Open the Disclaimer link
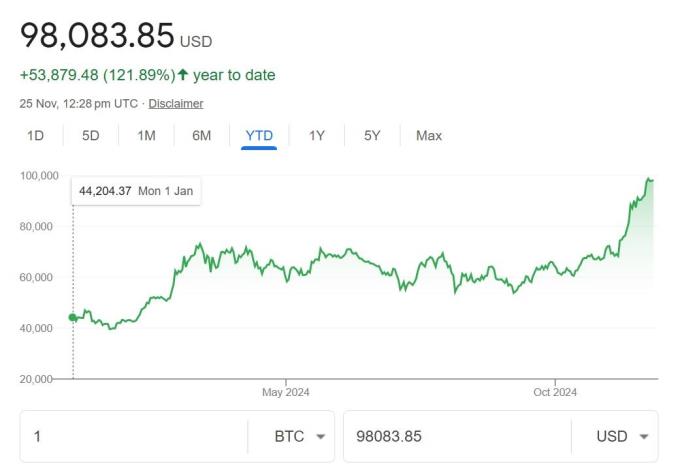 tap(176, 103)
